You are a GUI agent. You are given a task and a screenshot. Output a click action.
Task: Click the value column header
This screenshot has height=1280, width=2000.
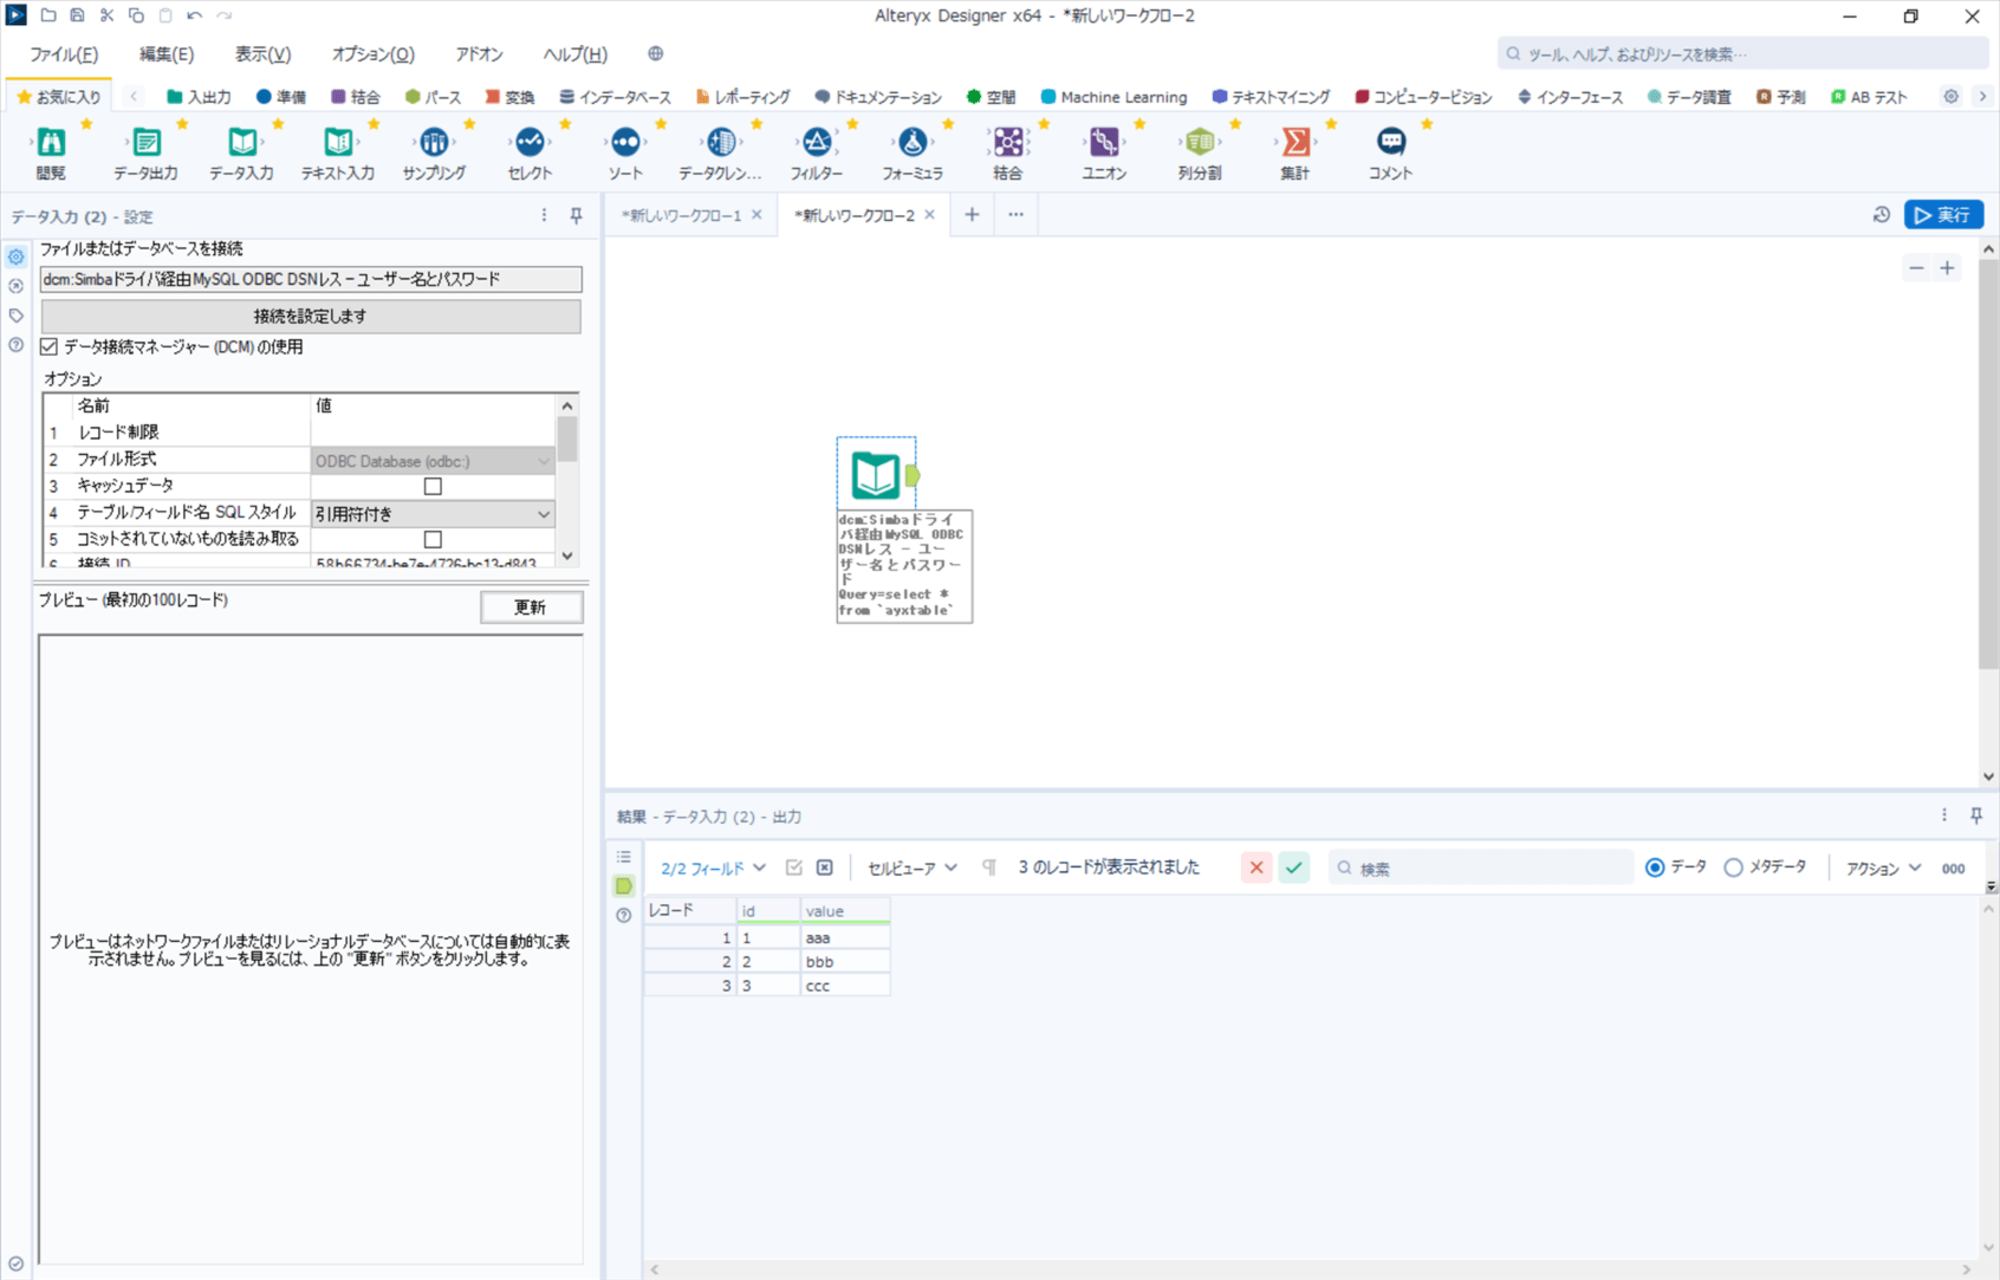[x=844, y=911]
